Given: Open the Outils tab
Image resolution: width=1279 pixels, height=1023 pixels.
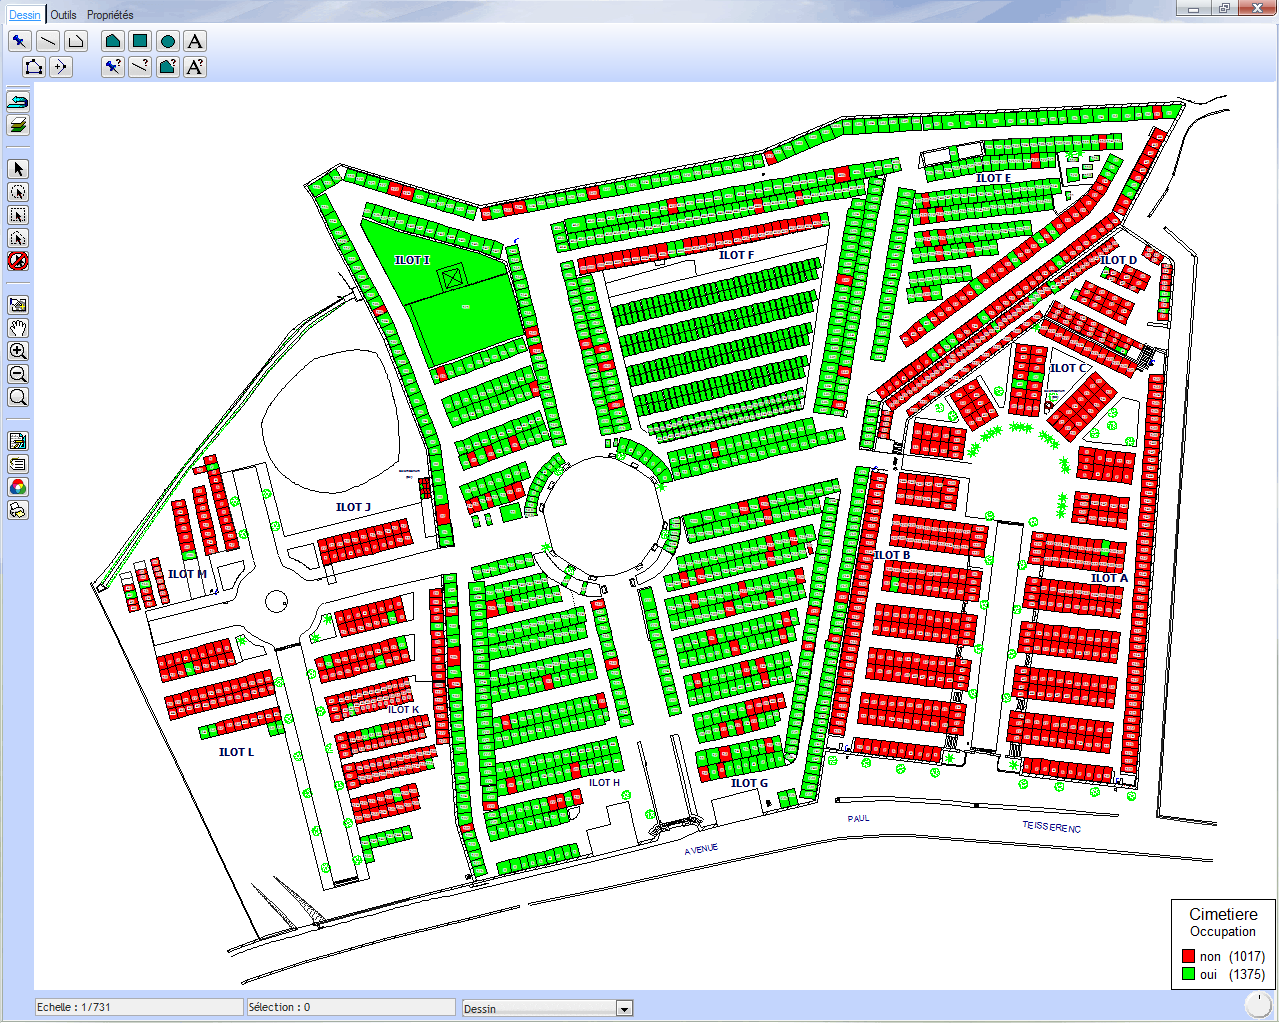Looking at the screenshot, I should point(63,15).
